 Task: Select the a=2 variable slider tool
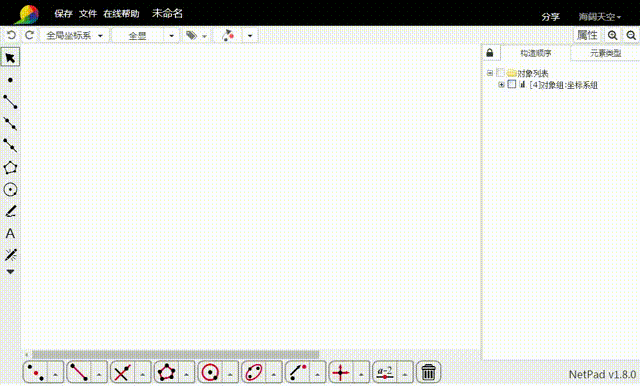[385, 372]
